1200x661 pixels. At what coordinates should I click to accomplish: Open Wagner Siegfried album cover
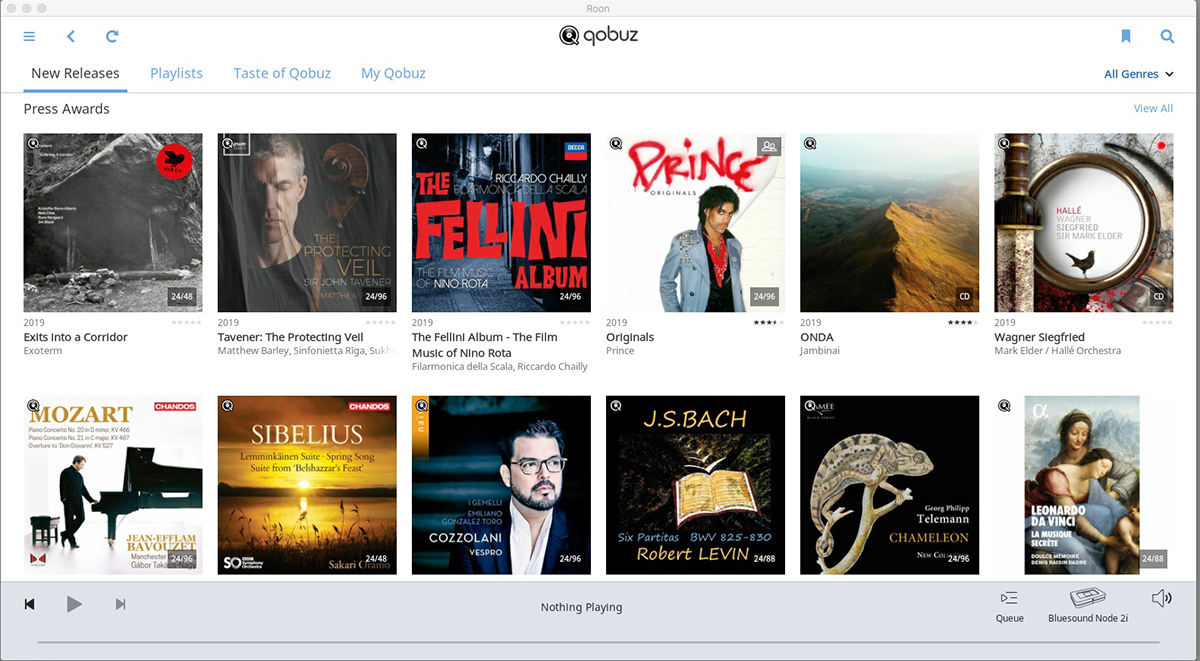click(x=1084, y=223)
